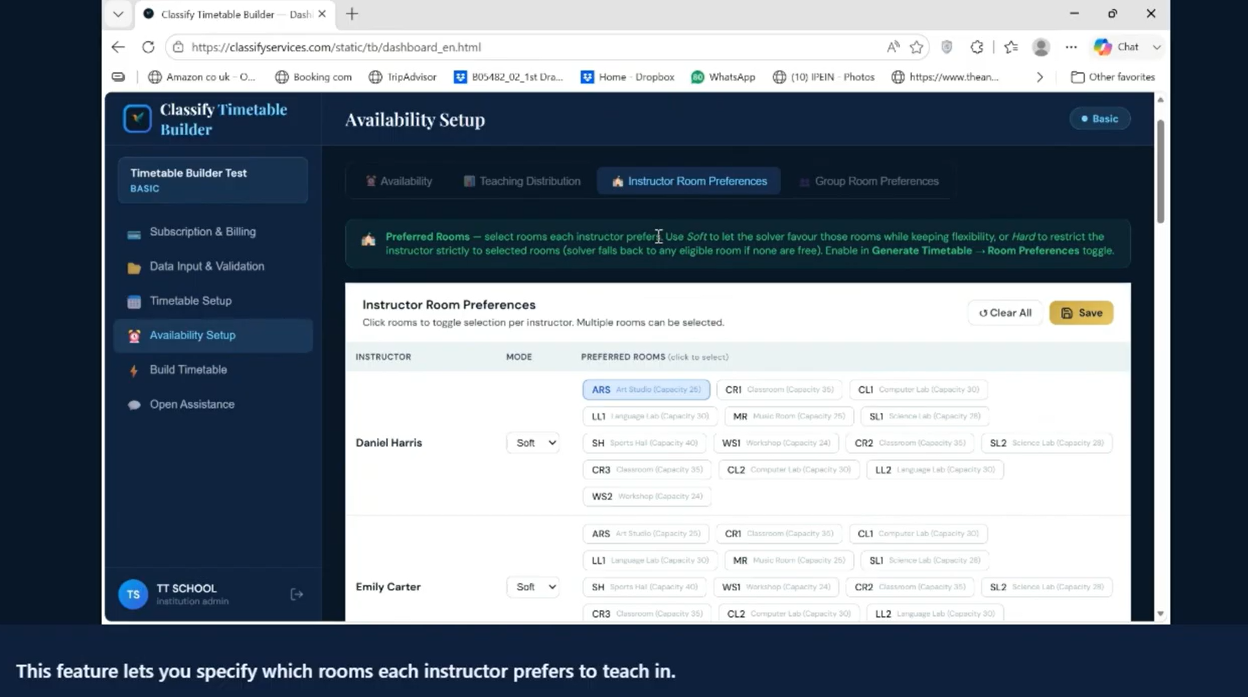Screen dimensions: 1248x697
Task: Toggle ARS Art Studio for Emily Carter
Action: pos(646,534)
